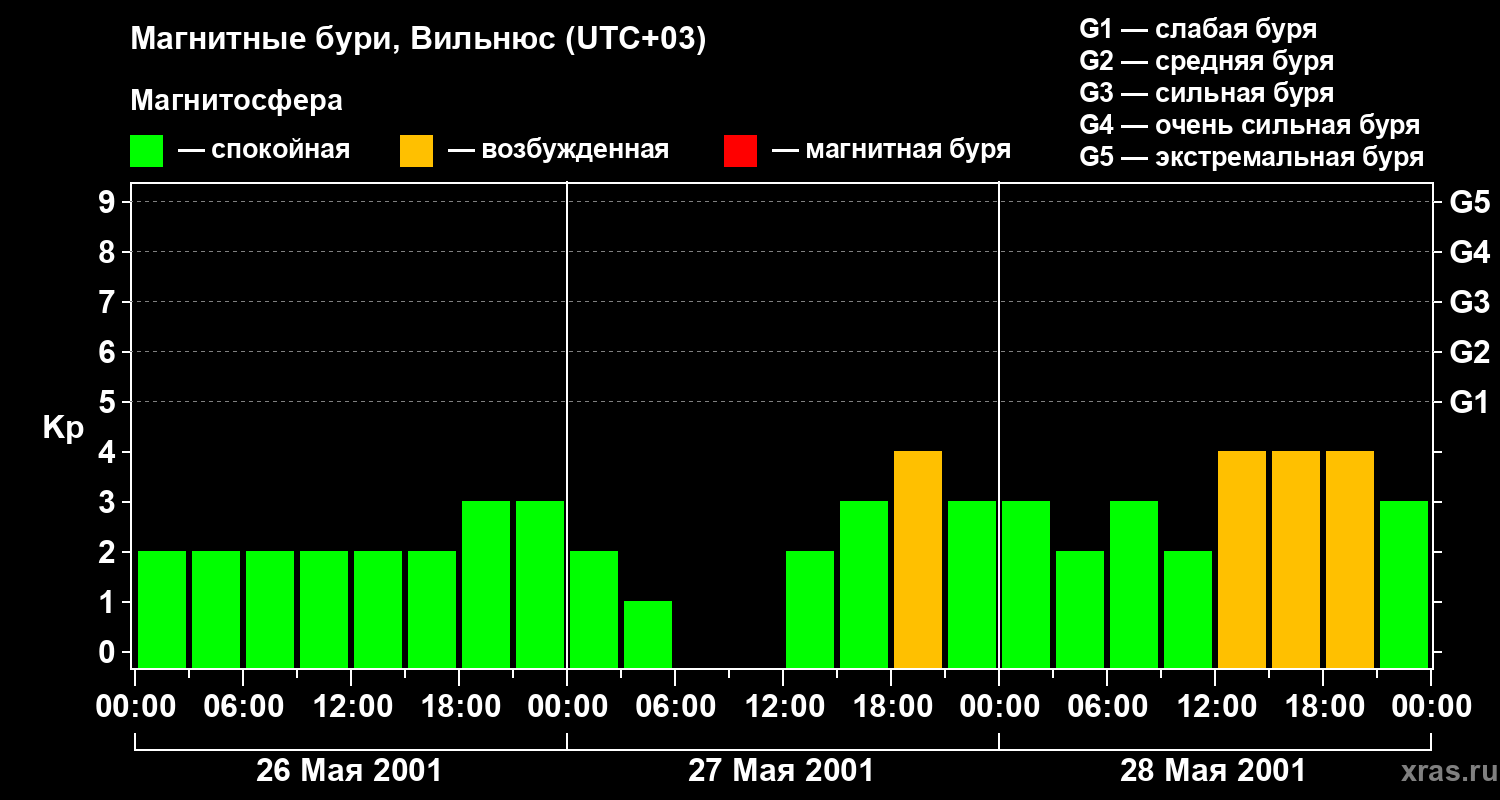Click the G1 tick label on right axis
This screenshot has width=1500, height=800.
coord(1469,402)
